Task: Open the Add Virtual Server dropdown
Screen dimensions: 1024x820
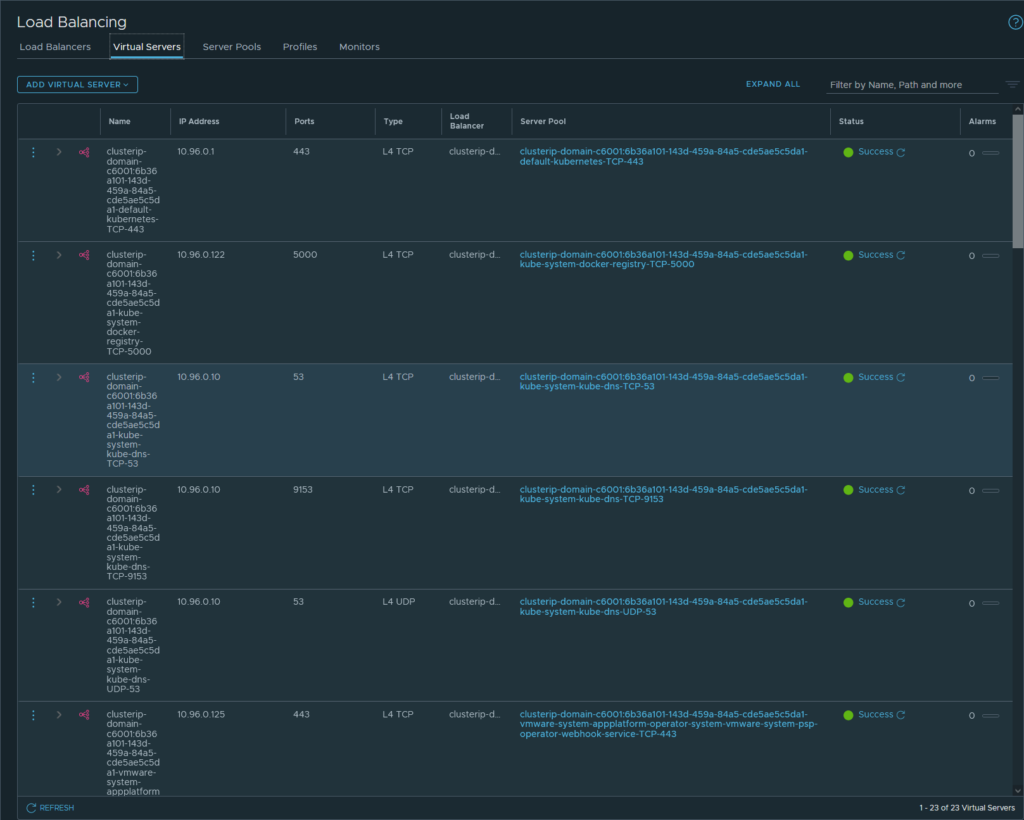Action: pos(77,84)
